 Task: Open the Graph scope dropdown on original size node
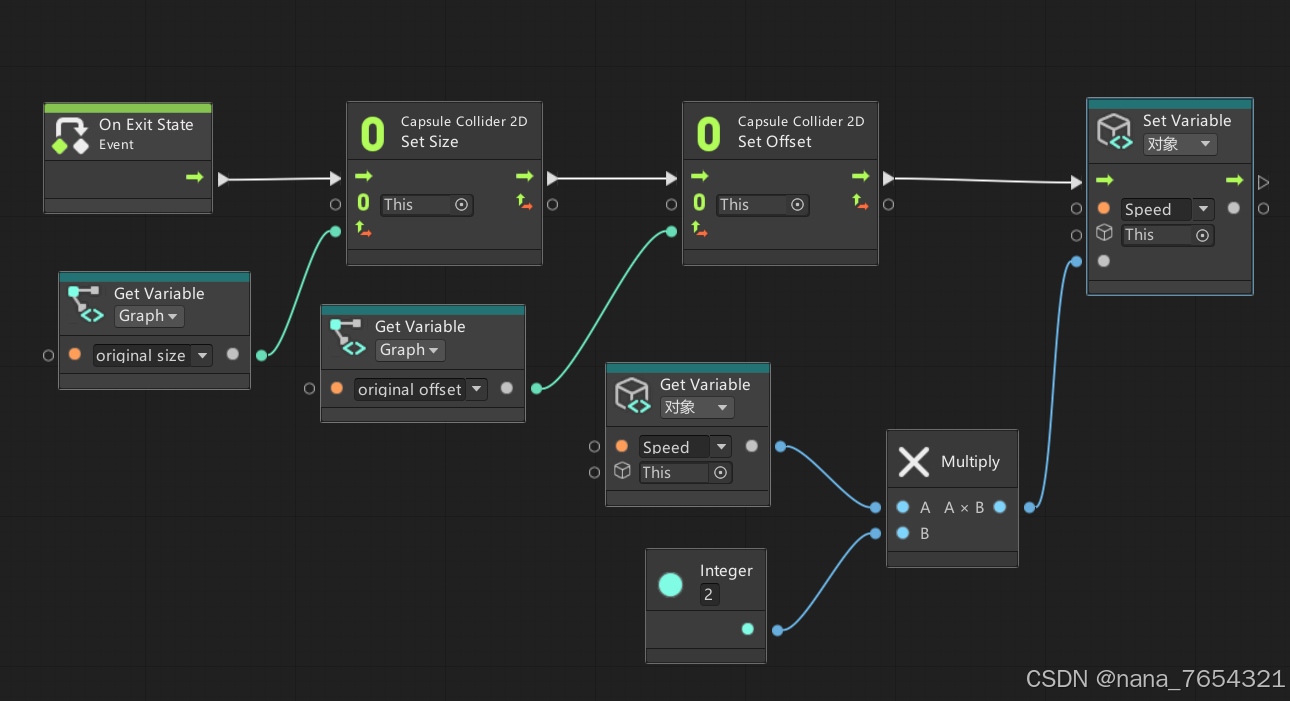click(148, 315)
